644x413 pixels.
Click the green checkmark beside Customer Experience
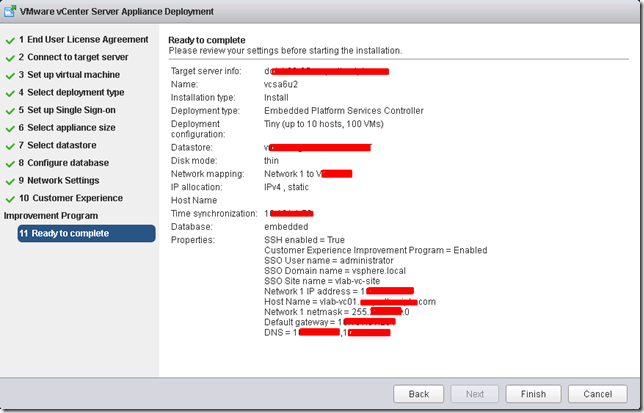click(10, 199)
